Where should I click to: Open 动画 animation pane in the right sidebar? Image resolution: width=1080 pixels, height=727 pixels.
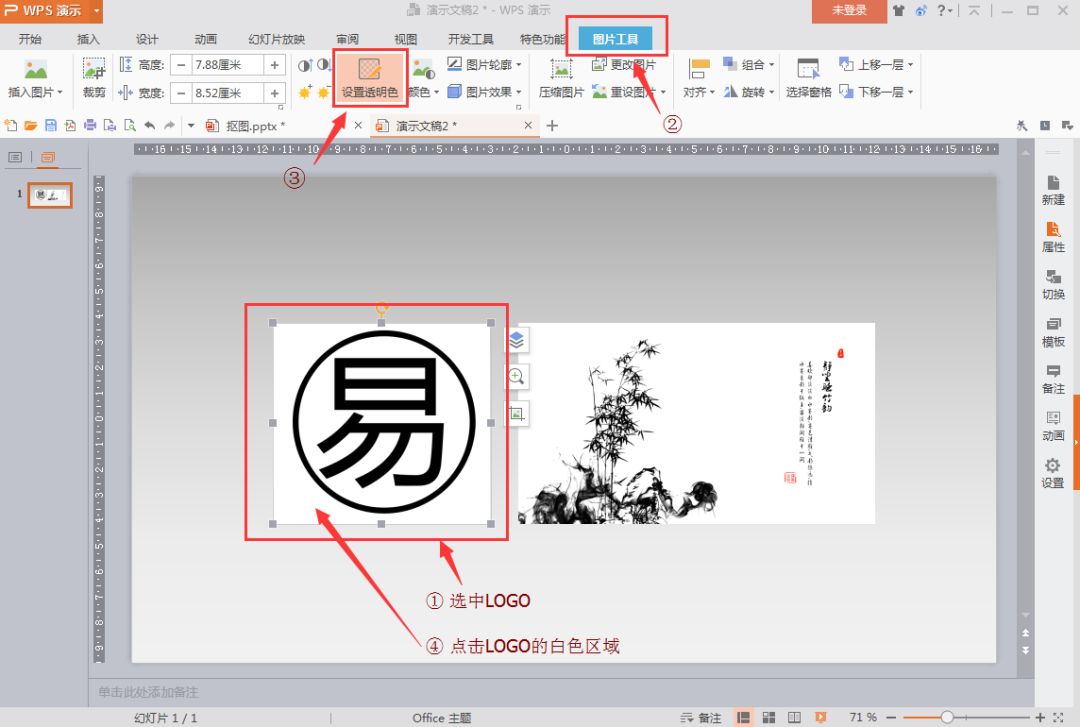1053,427
